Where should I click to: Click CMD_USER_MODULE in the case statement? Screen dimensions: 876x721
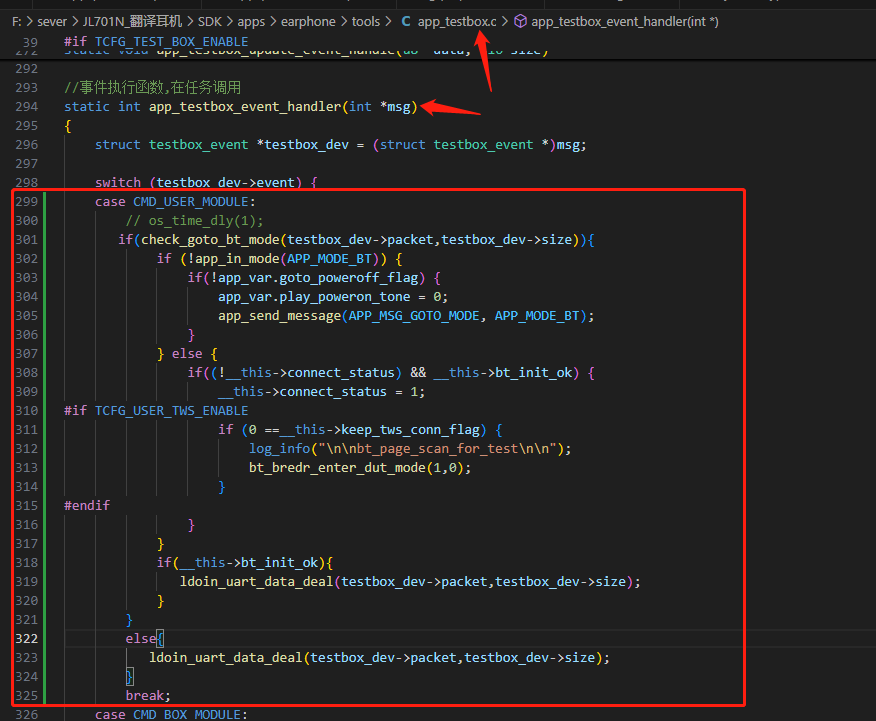(191, 202)
